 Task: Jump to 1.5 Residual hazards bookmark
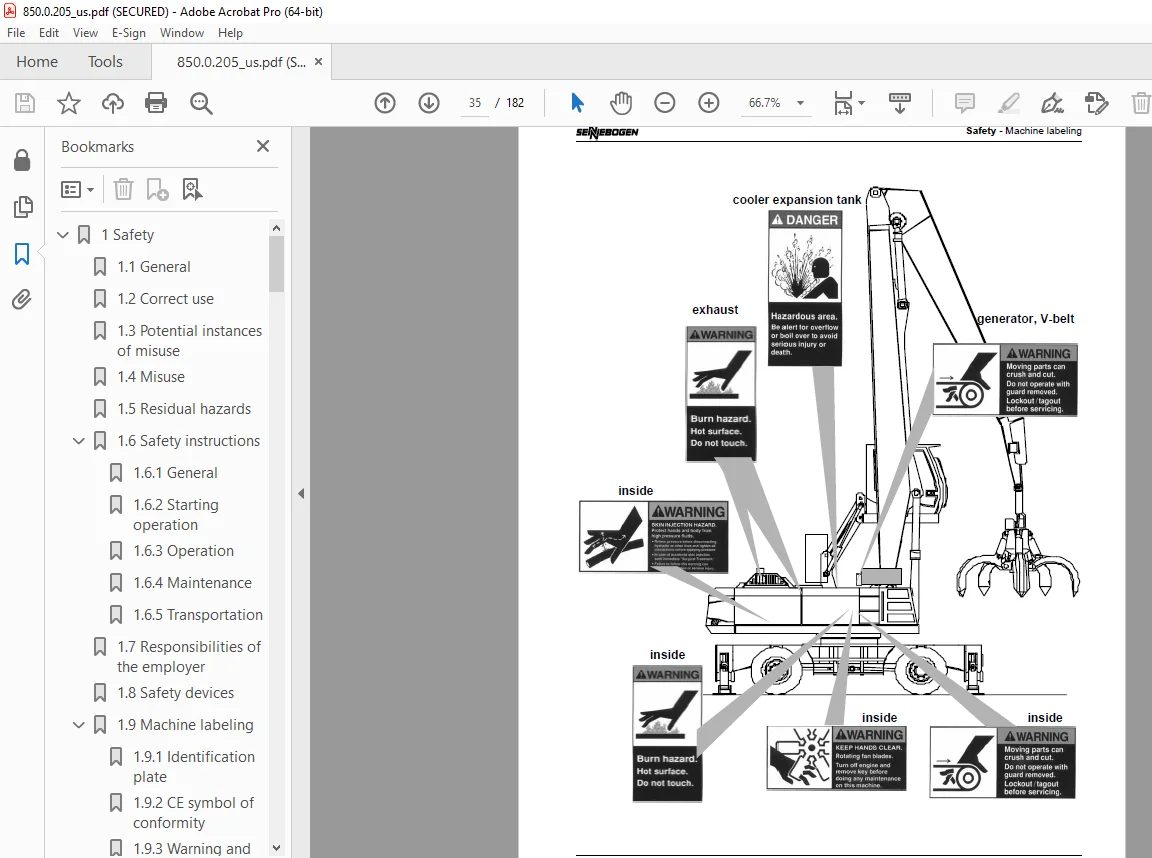(184, 409)
